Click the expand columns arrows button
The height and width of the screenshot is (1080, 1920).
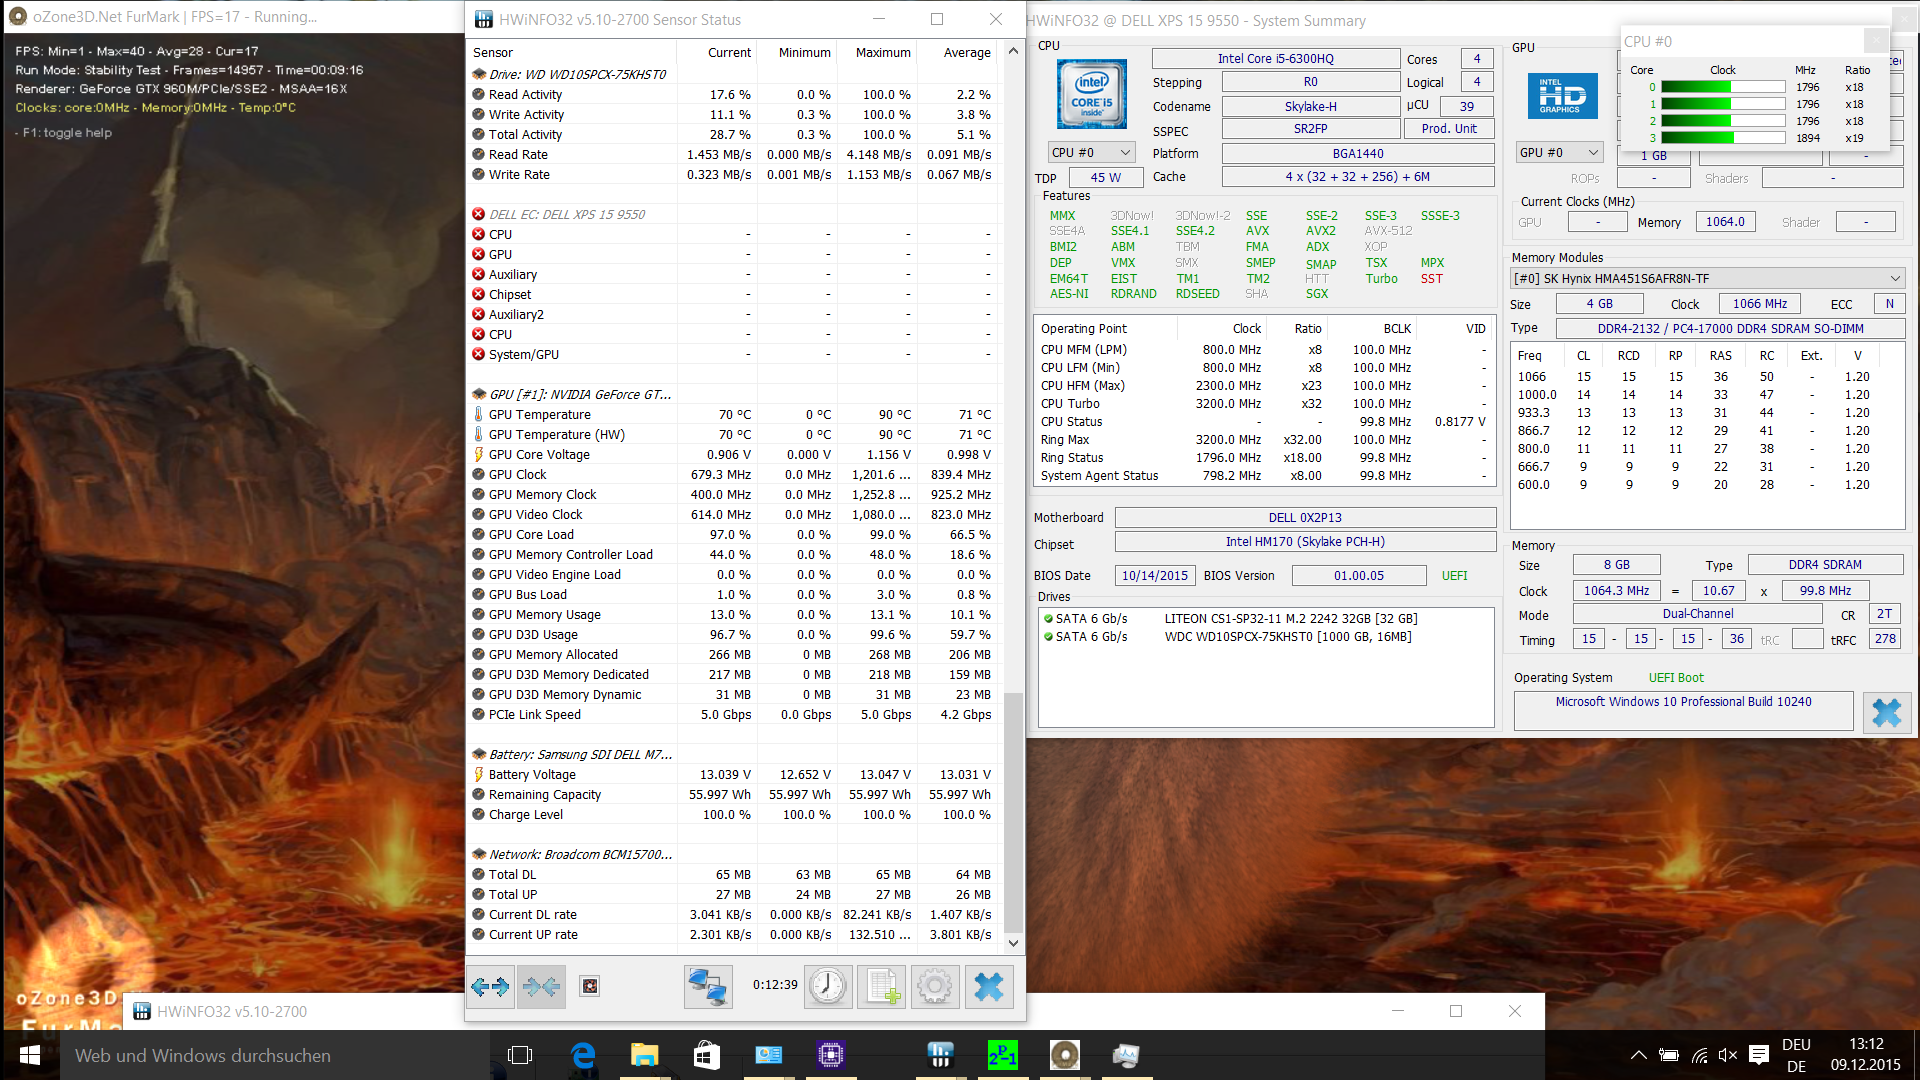(x=490, y=987)
